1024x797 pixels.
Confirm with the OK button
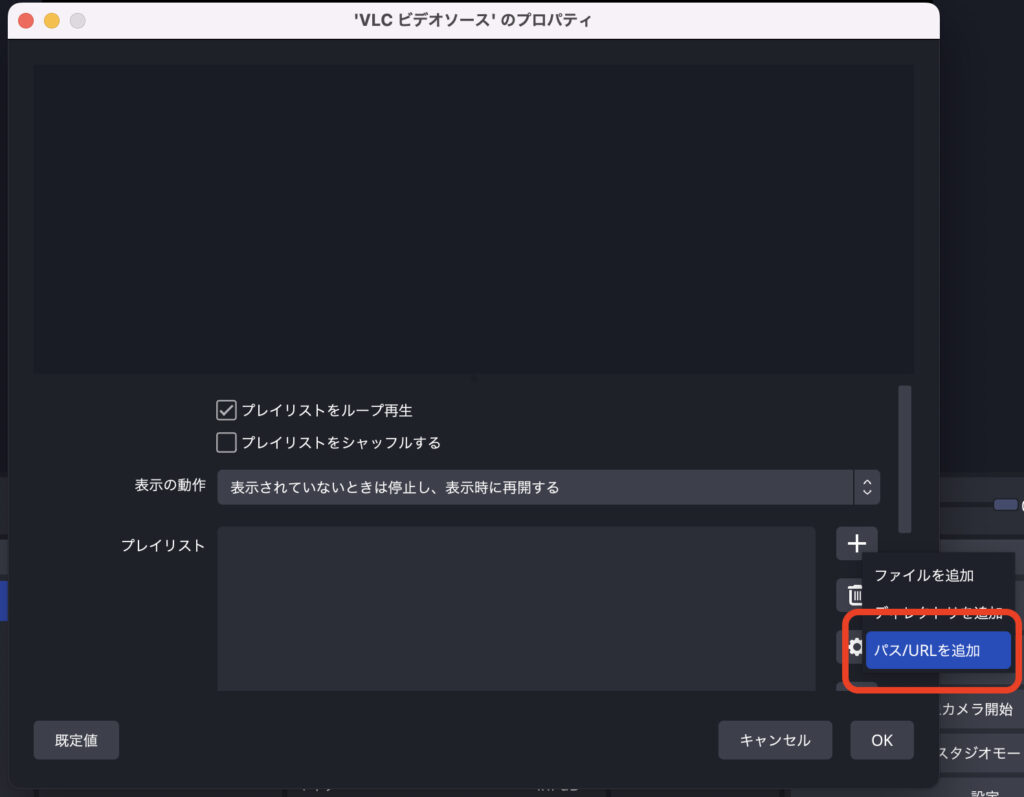tap(882, 740)
